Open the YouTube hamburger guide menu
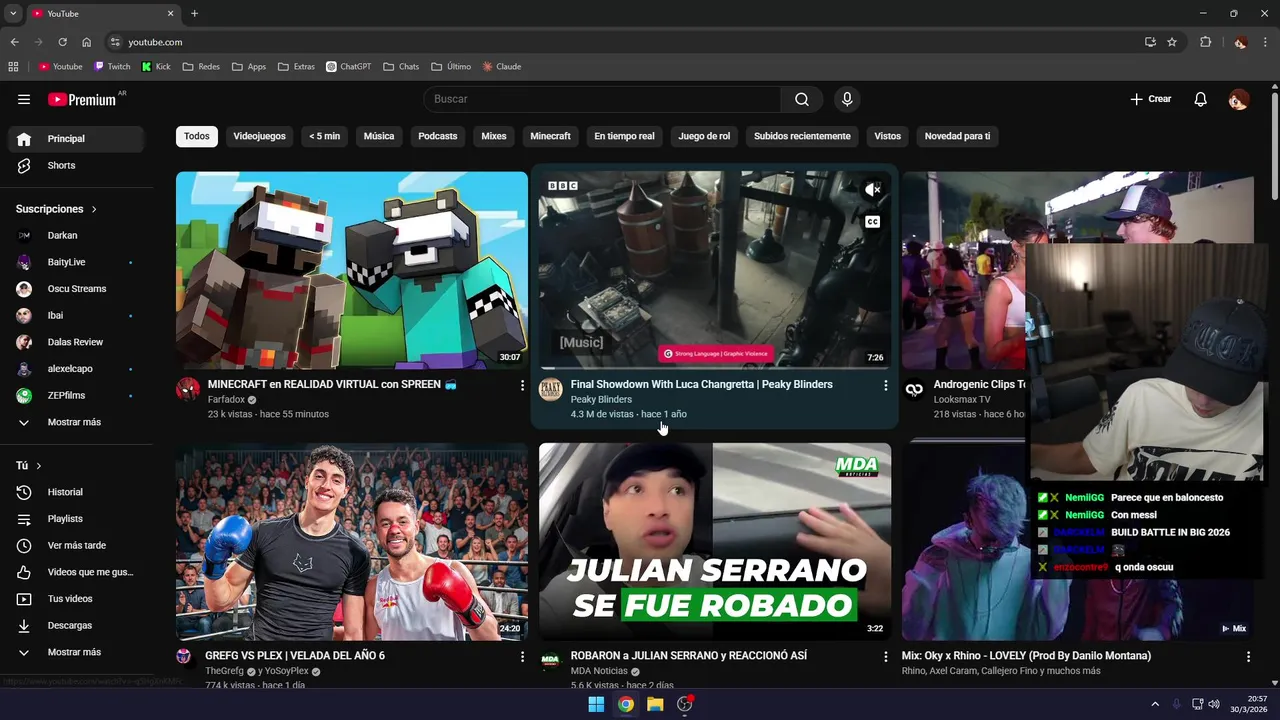 point(24,99)
